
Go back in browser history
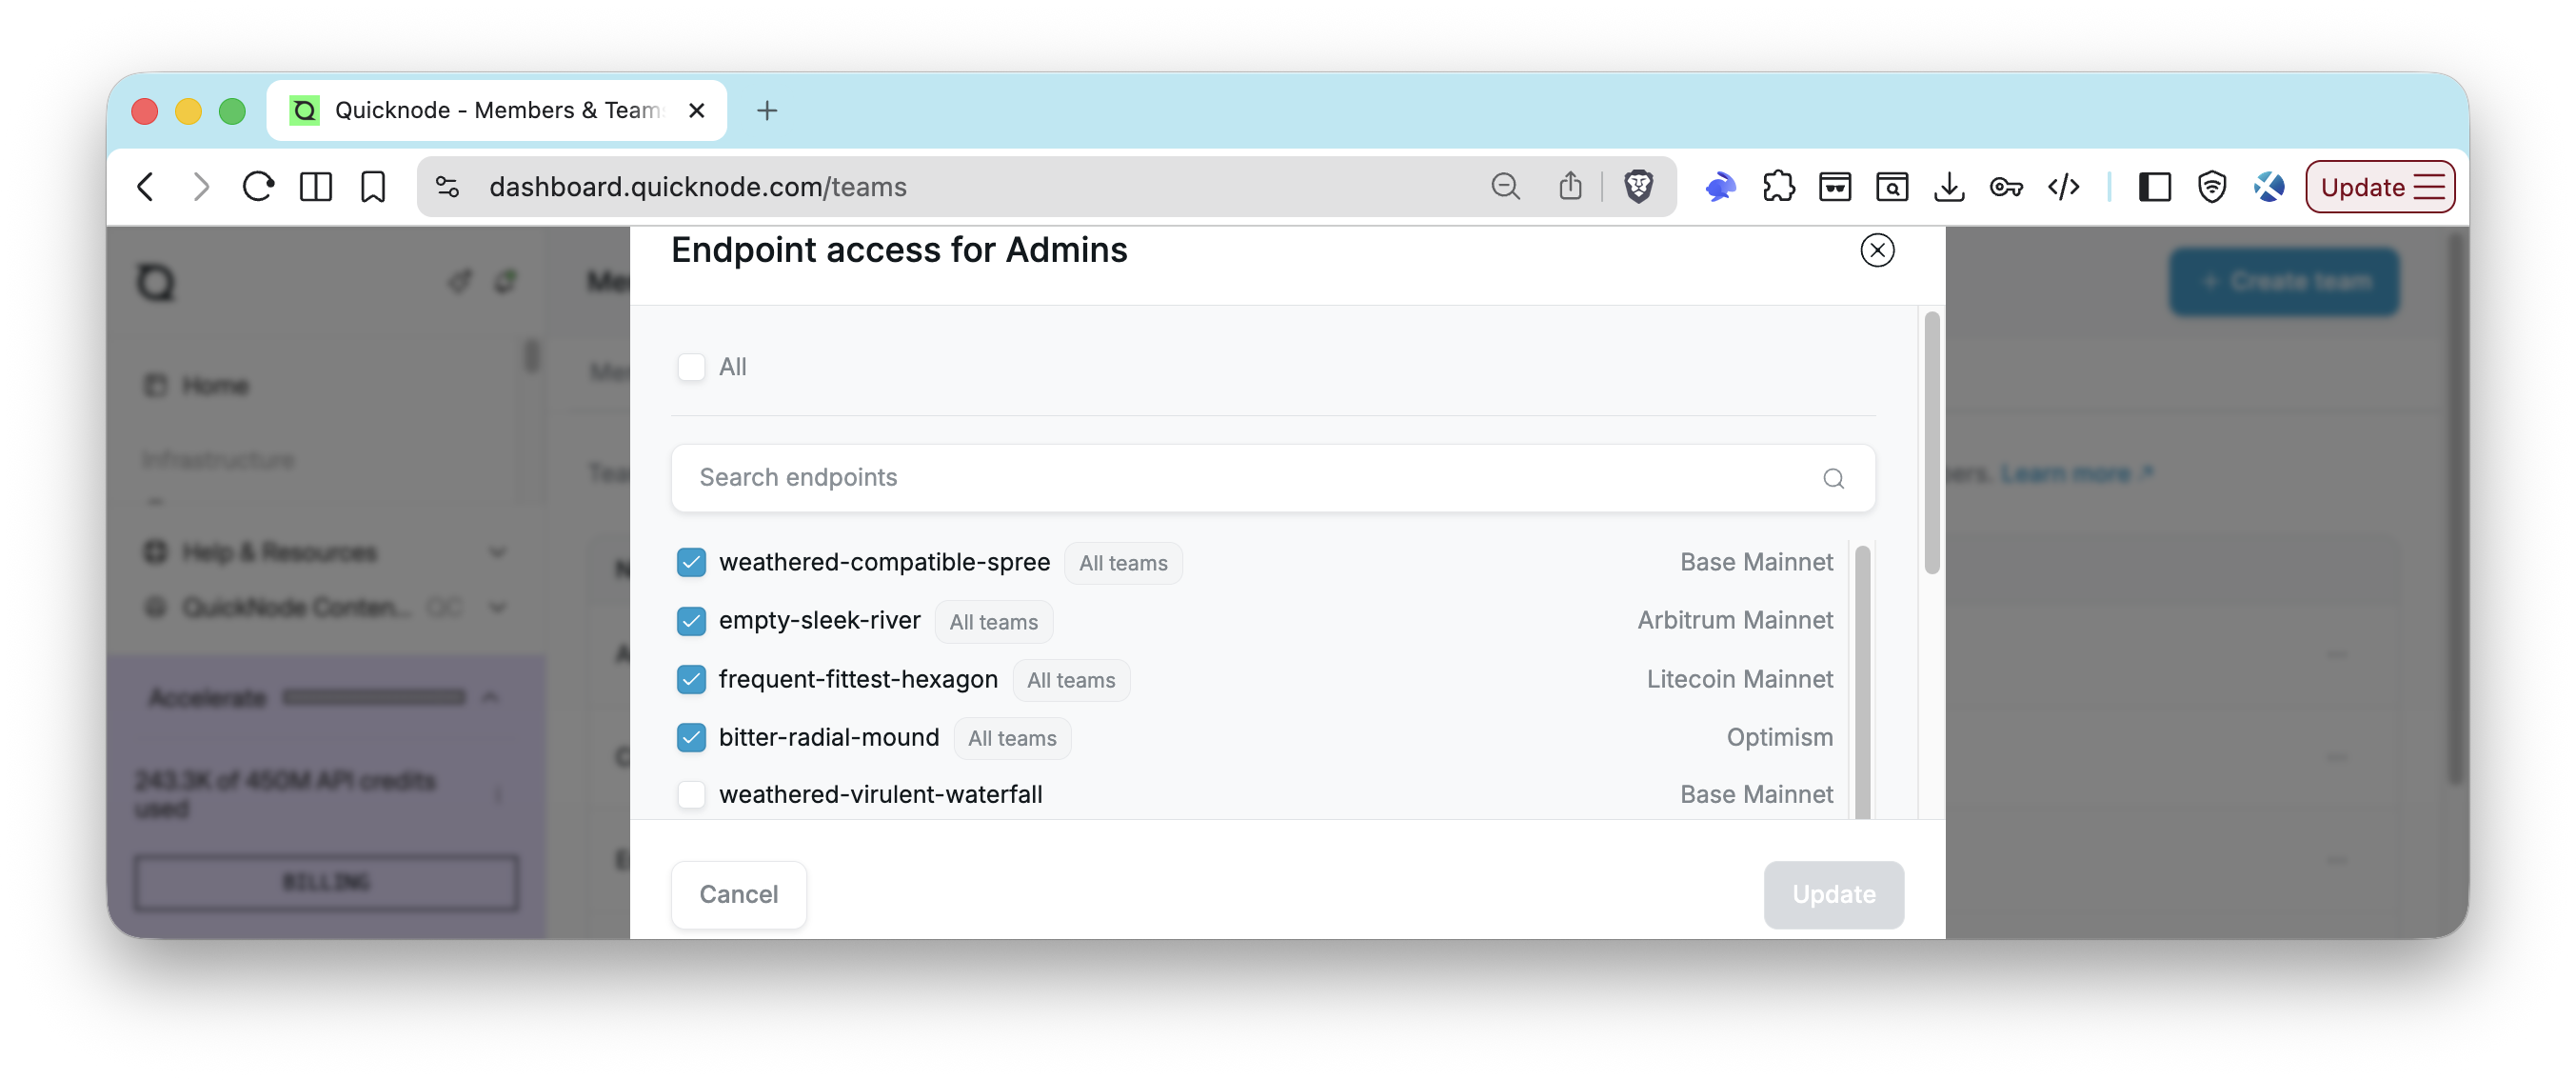[x=146, y=187]
